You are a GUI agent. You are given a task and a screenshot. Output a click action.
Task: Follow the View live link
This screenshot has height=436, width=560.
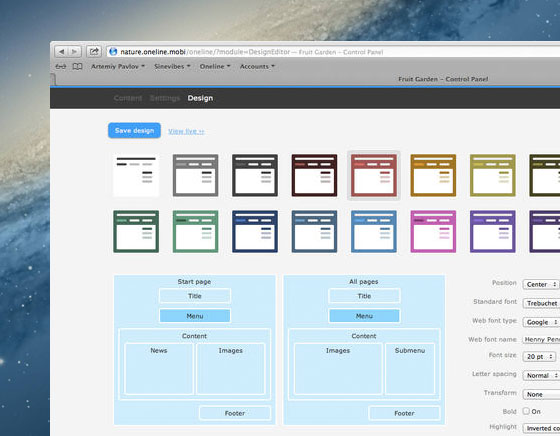point(186,131)
